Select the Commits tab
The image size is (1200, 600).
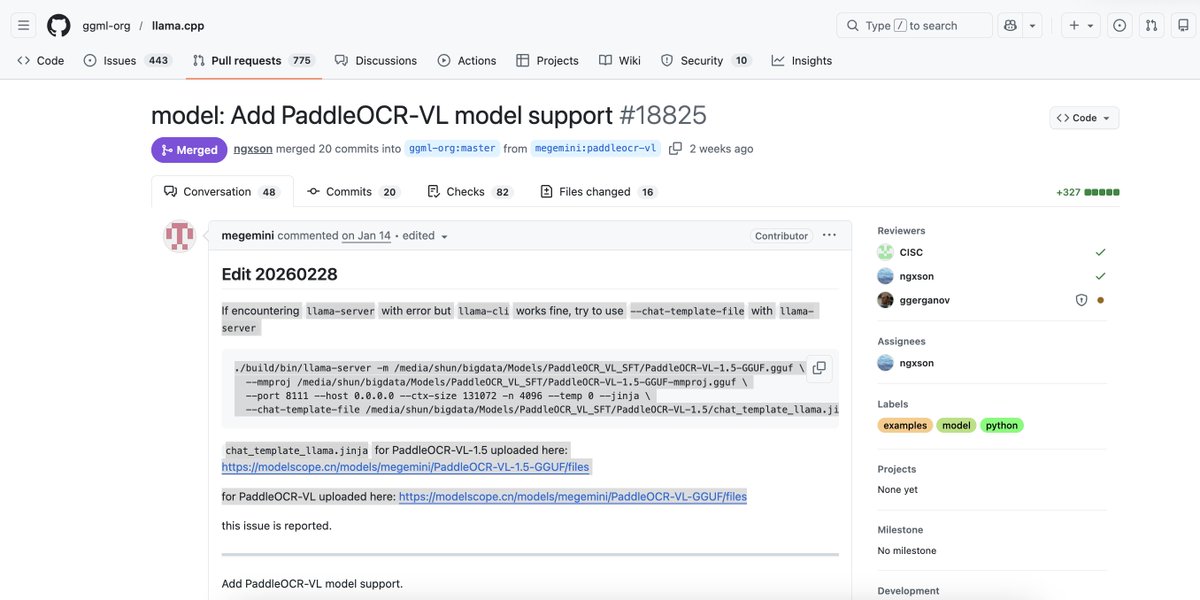click(353, 192)
